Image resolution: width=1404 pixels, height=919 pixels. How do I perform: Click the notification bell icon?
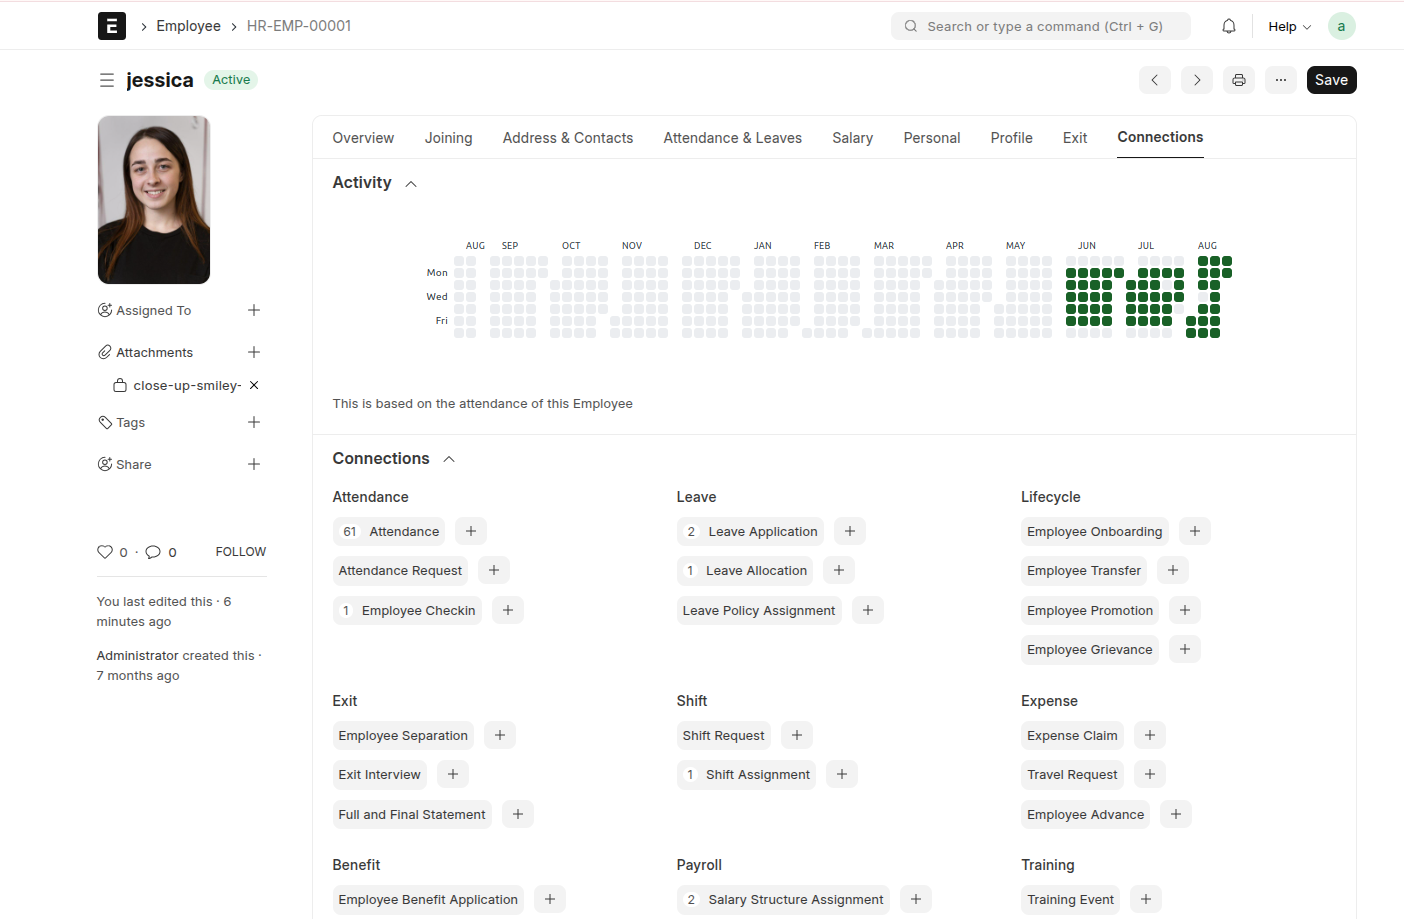point(1229,26)
